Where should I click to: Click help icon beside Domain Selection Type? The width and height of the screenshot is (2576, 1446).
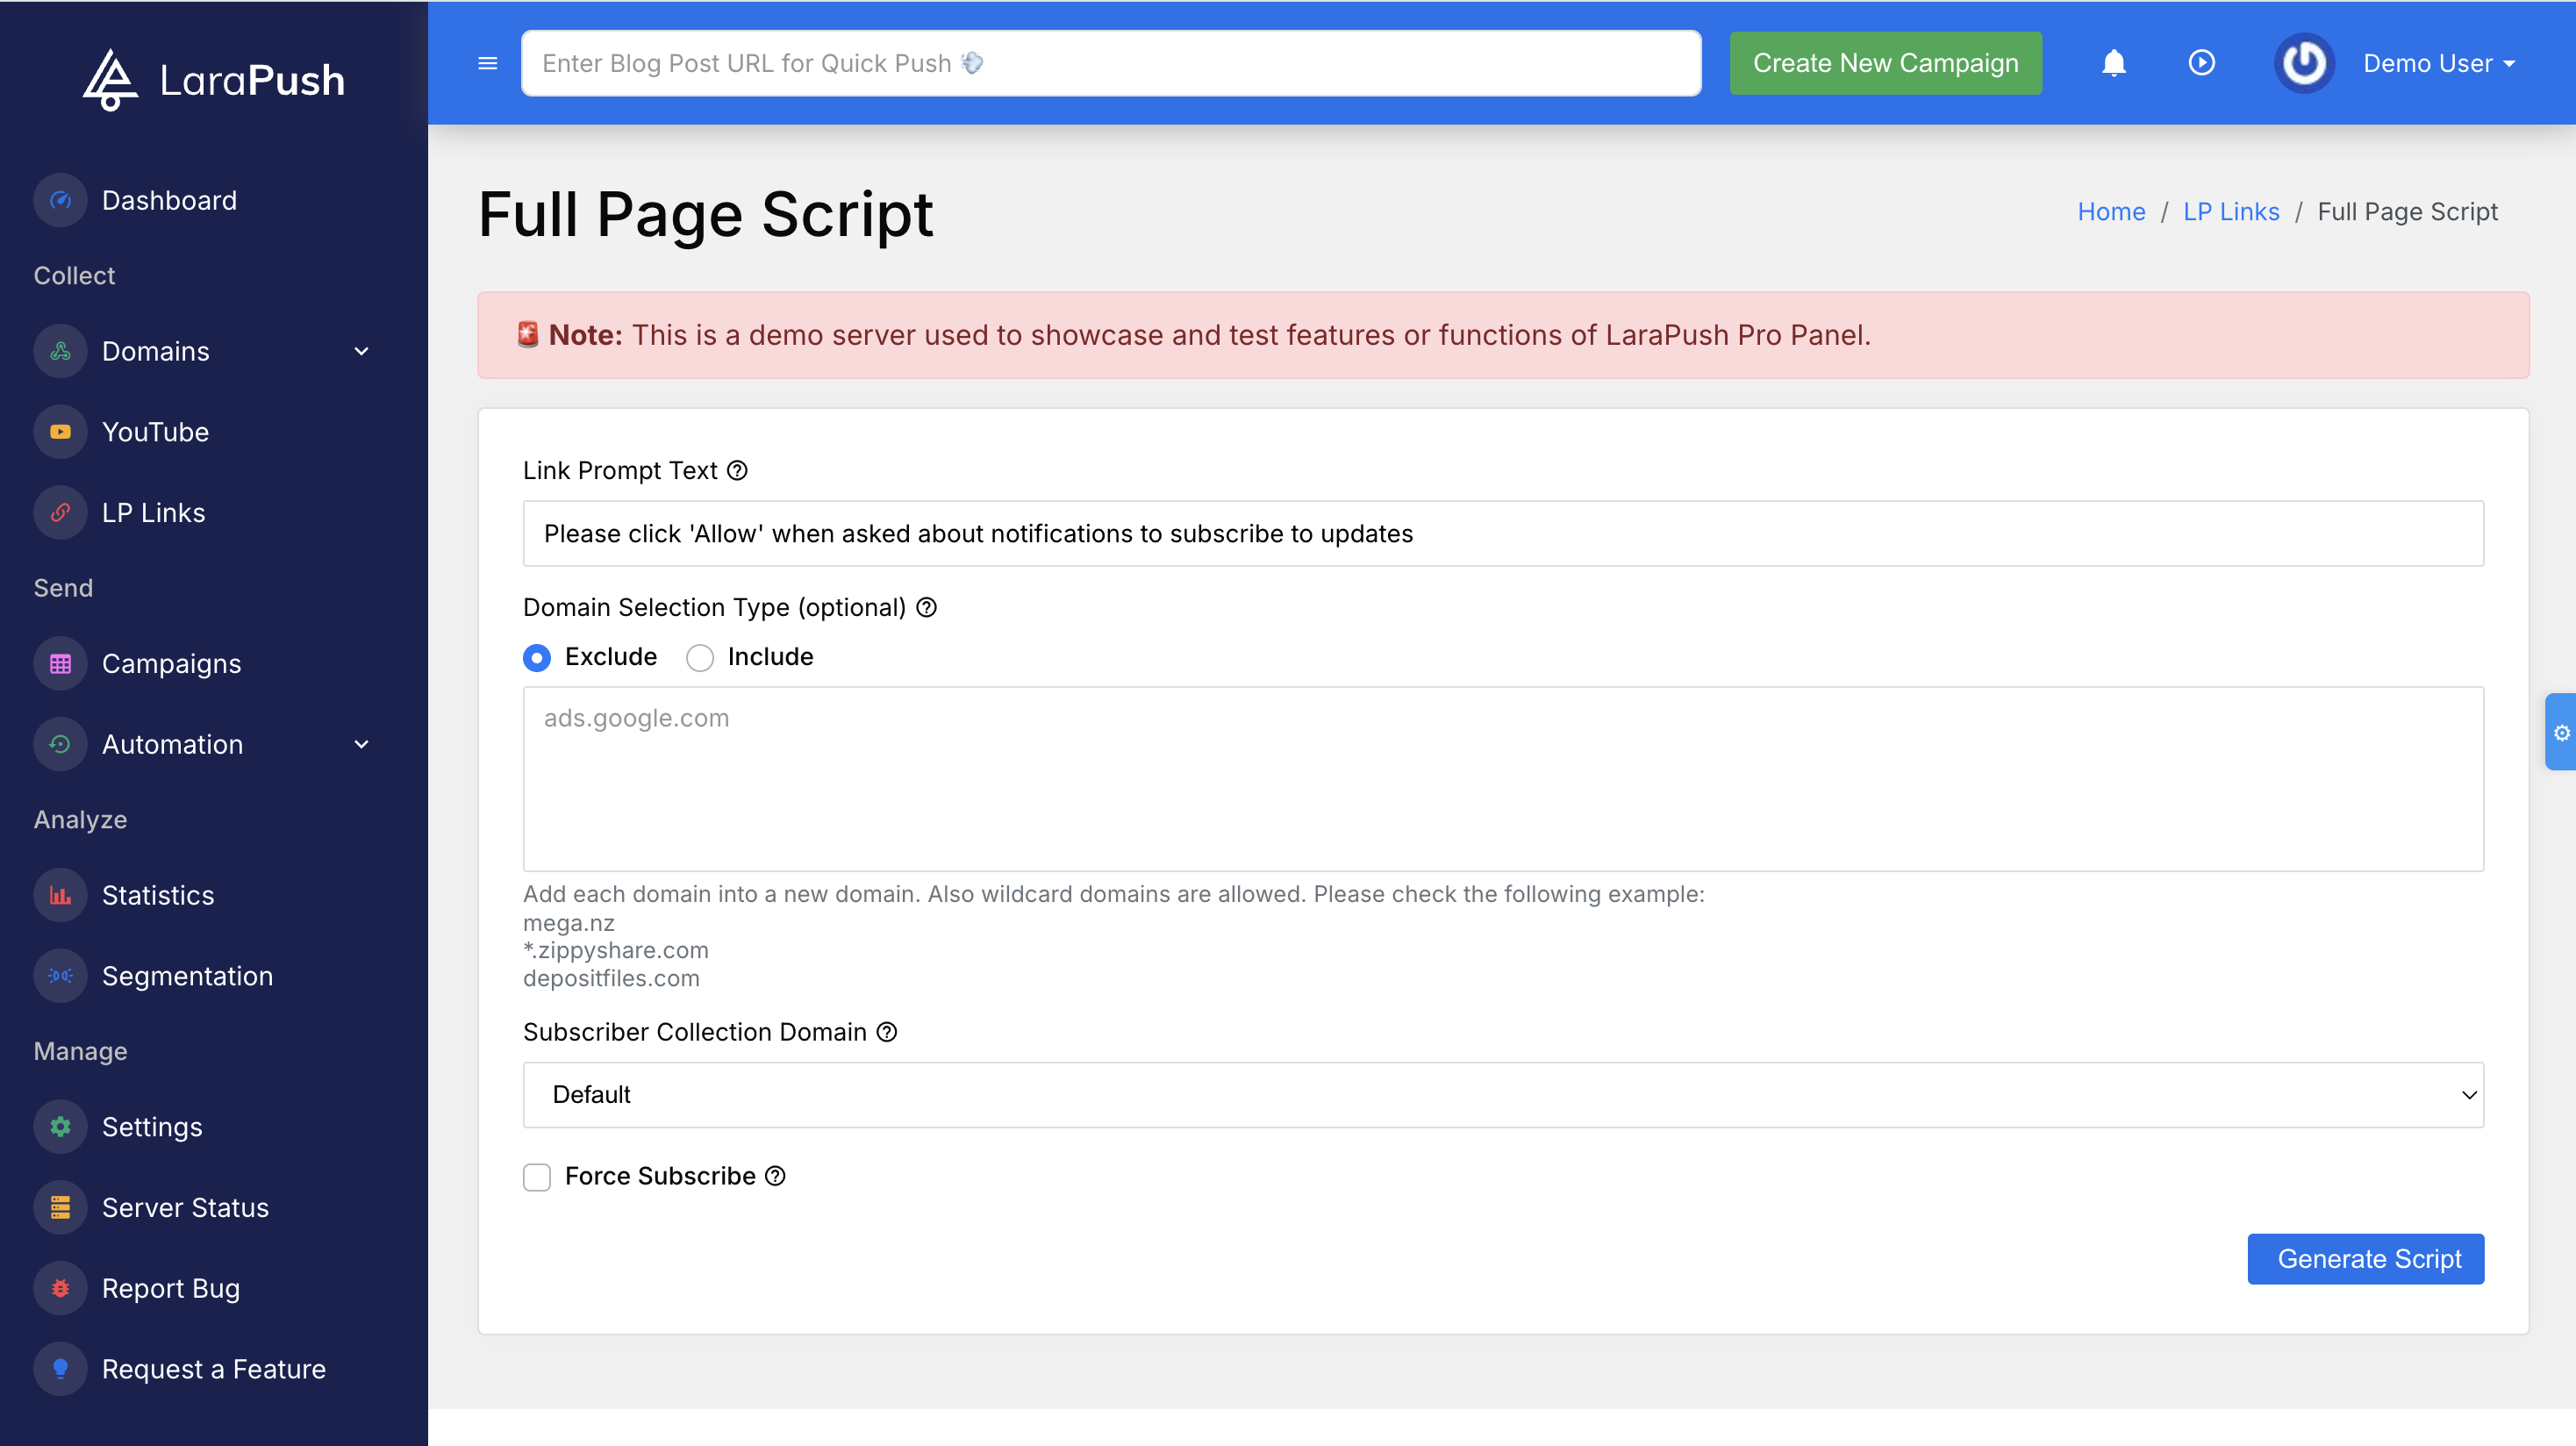(x=927, y=607)
